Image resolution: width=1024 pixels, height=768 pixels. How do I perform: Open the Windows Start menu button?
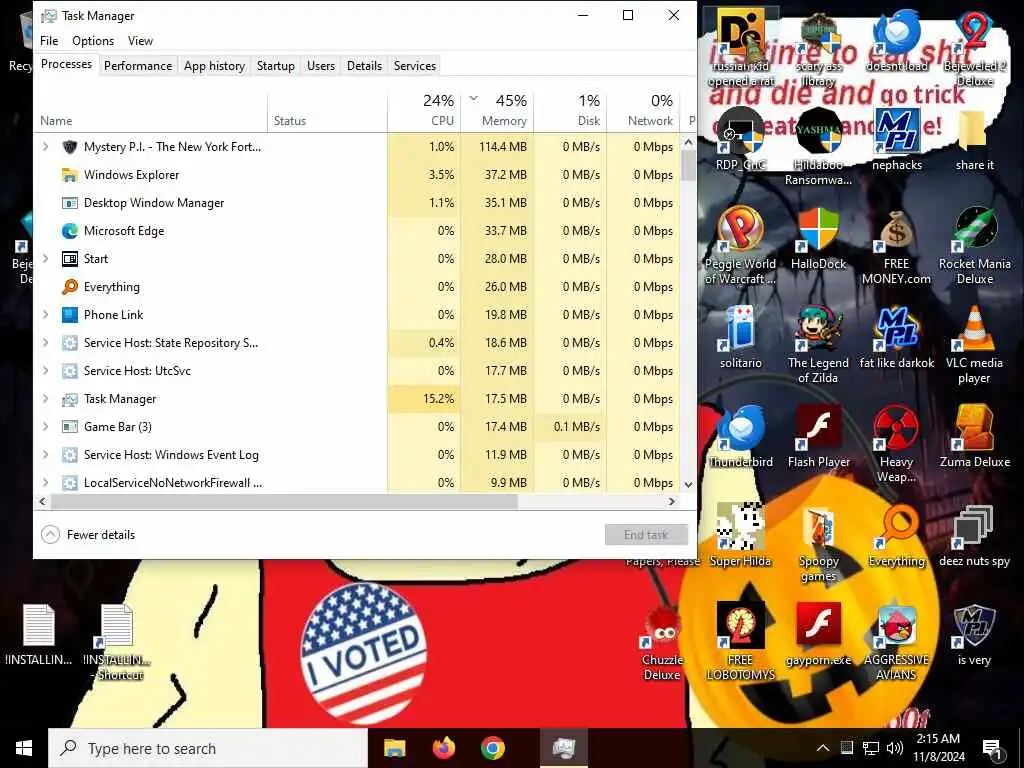(24, 748)
